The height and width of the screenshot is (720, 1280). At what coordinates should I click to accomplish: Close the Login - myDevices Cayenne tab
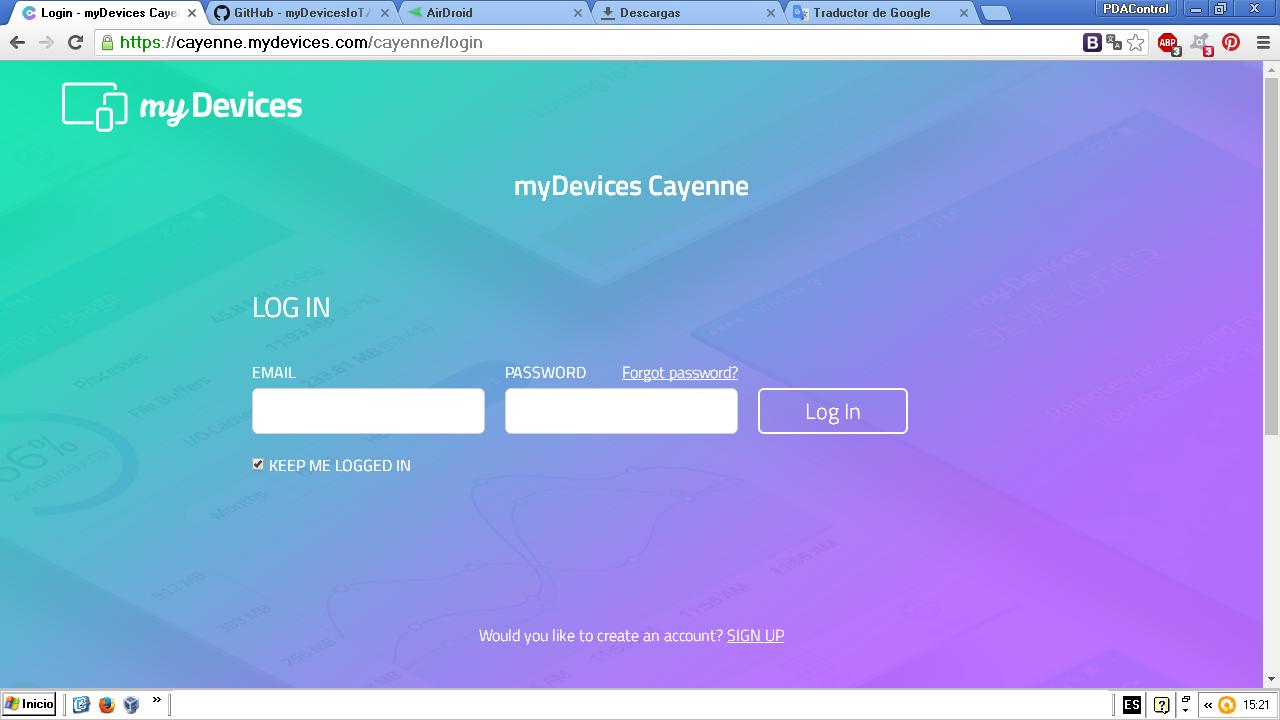[x=192, y=13]
